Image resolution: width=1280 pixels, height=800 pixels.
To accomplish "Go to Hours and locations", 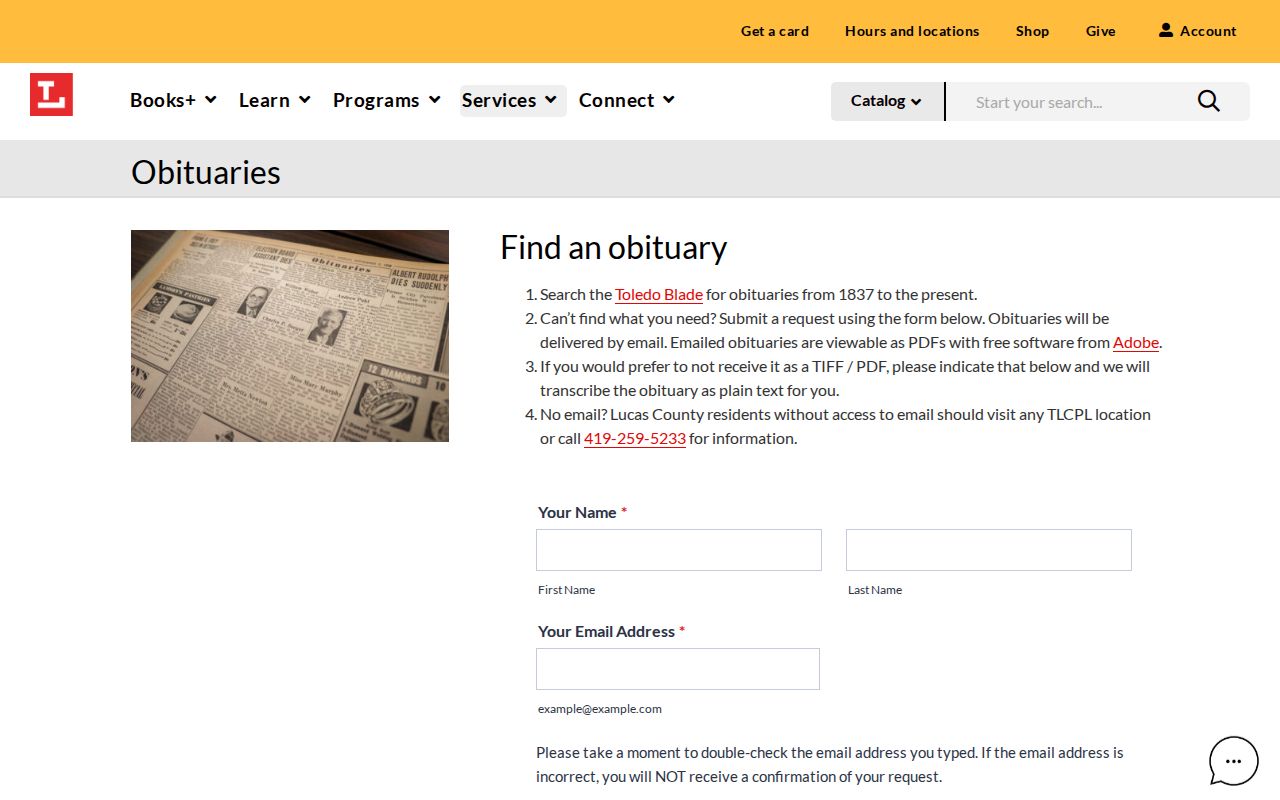I will (x=912, y=31).
